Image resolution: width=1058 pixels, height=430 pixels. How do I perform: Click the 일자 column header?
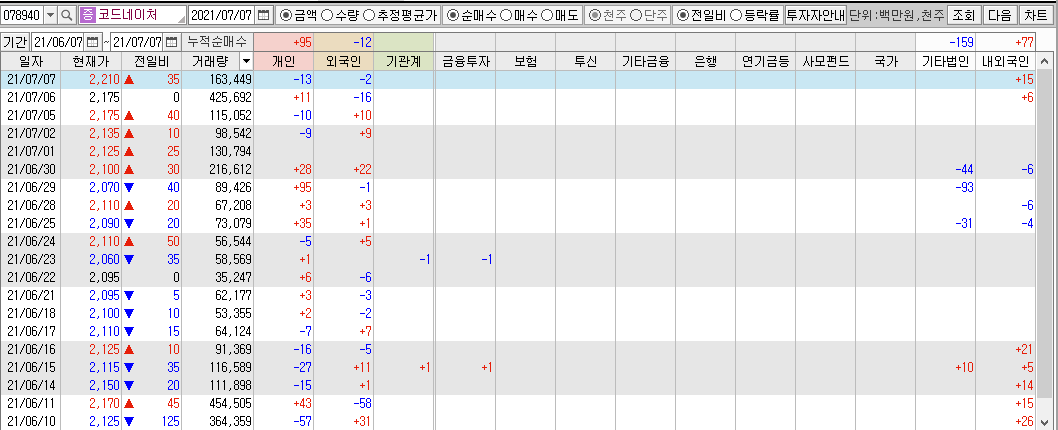pos(31,62)
